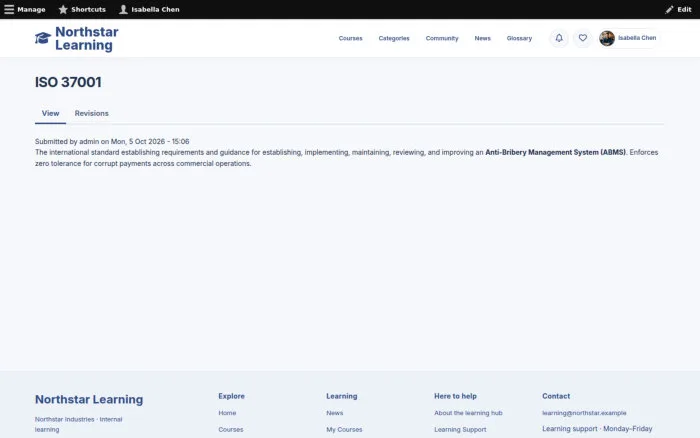
Task: Open the Manage hamburger menu icon
Action: [x=9, y=9]
